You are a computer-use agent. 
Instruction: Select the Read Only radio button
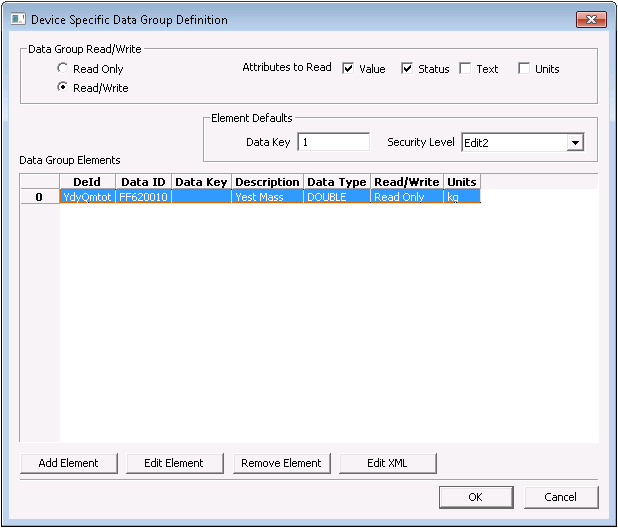point(62,68)
